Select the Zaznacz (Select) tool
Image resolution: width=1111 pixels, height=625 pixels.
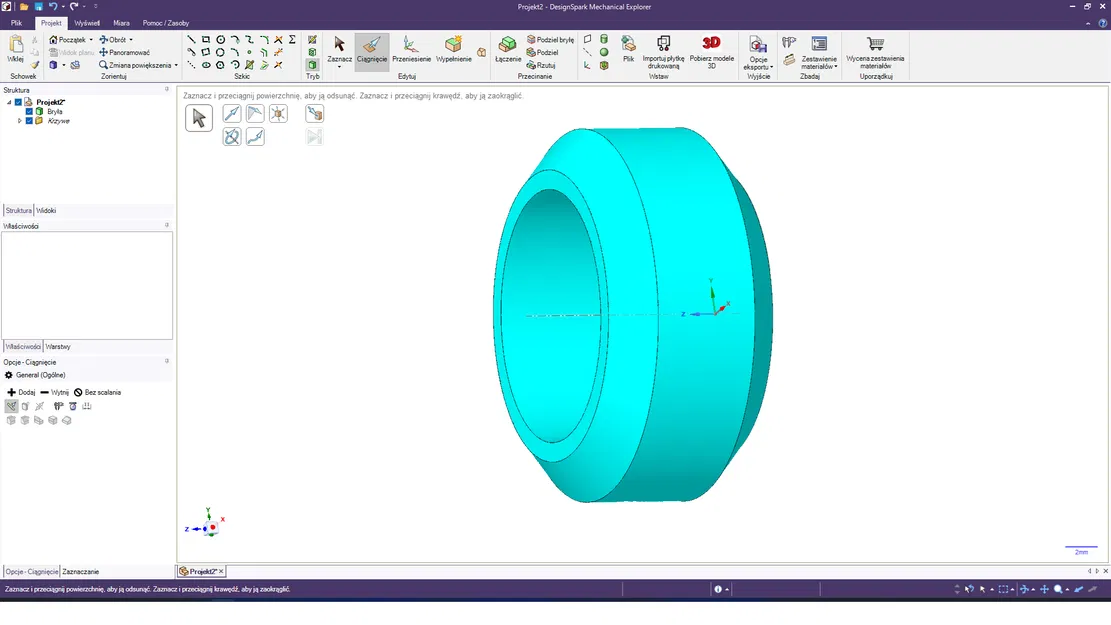(338, 50)
